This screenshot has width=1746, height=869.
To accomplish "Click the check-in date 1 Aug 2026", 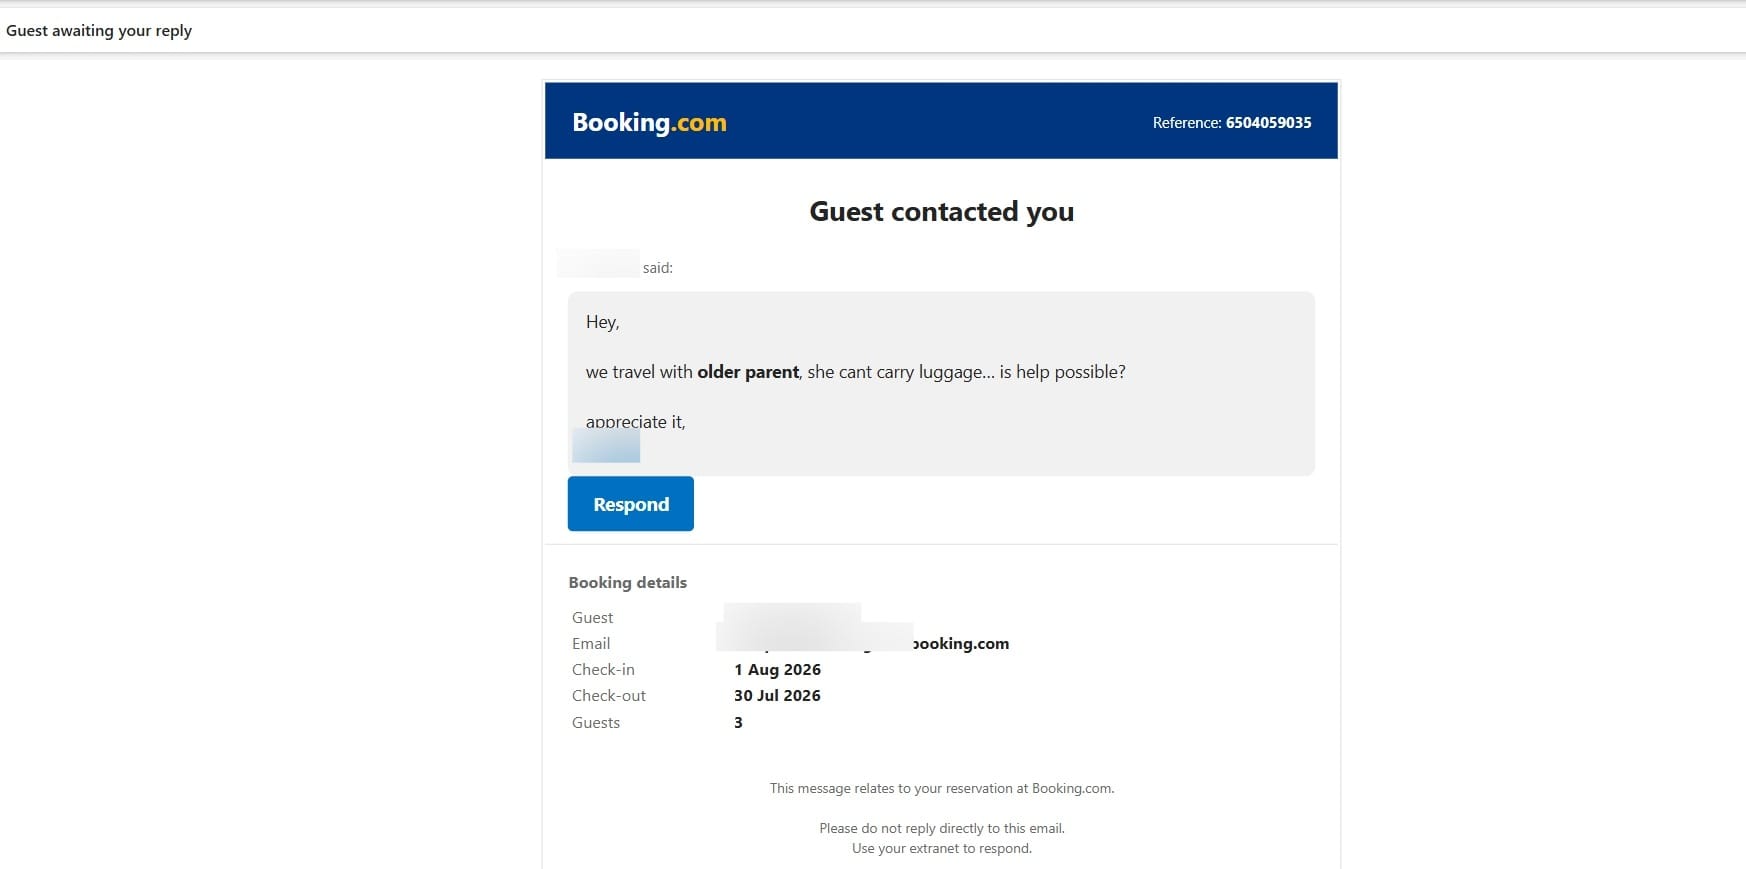I will click(x=777, y=670).
